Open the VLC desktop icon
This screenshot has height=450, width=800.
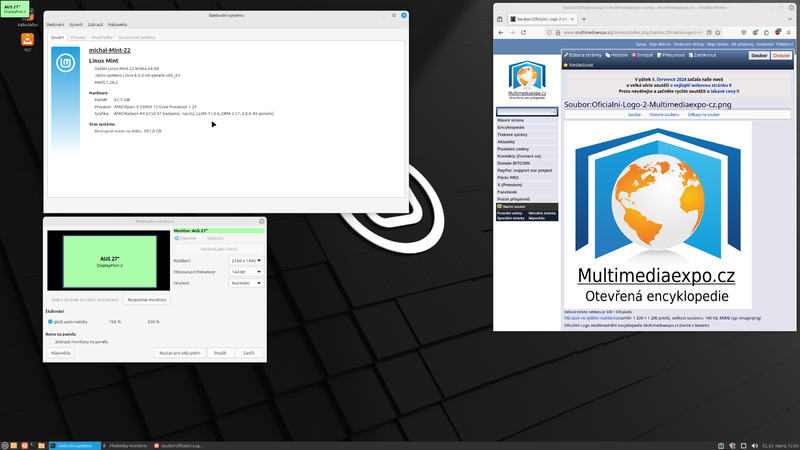(x=28, y=41)
